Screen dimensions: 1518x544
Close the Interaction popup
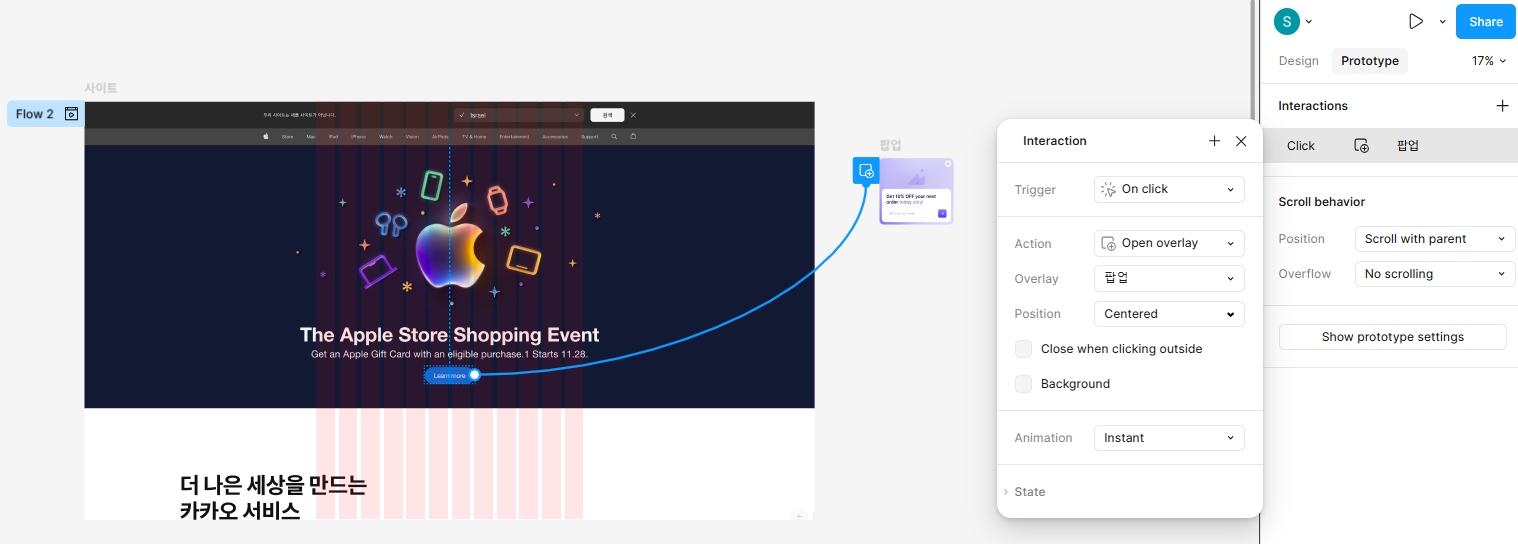pyautogui.click(x=1241, y=141)
